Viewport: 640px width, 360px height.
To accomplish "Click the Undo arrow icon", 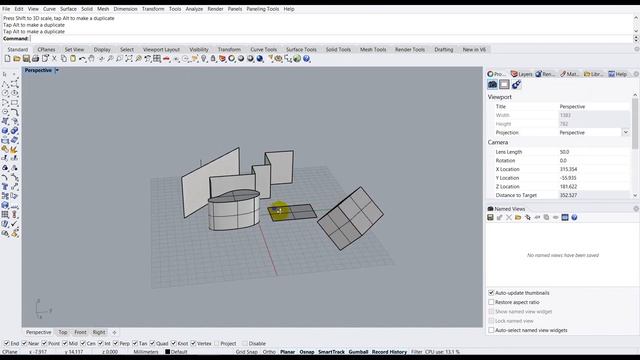I will (82, 59).
